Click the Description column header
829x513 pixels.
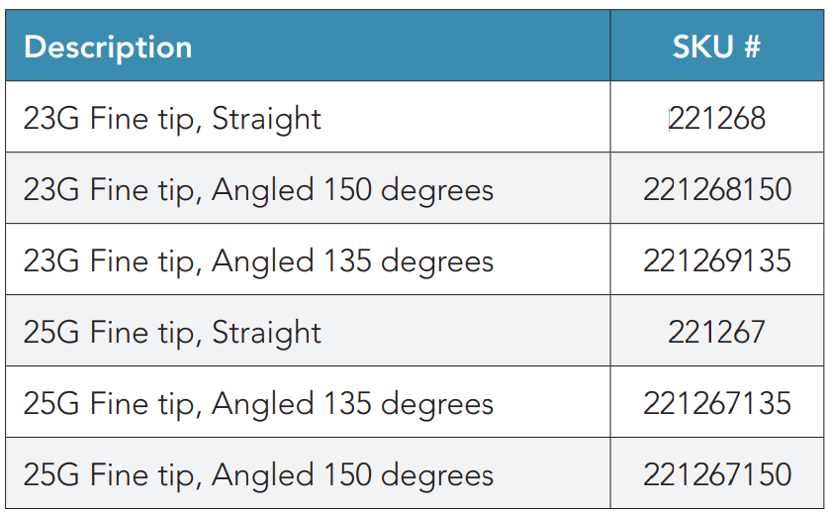tap(108, 47)
